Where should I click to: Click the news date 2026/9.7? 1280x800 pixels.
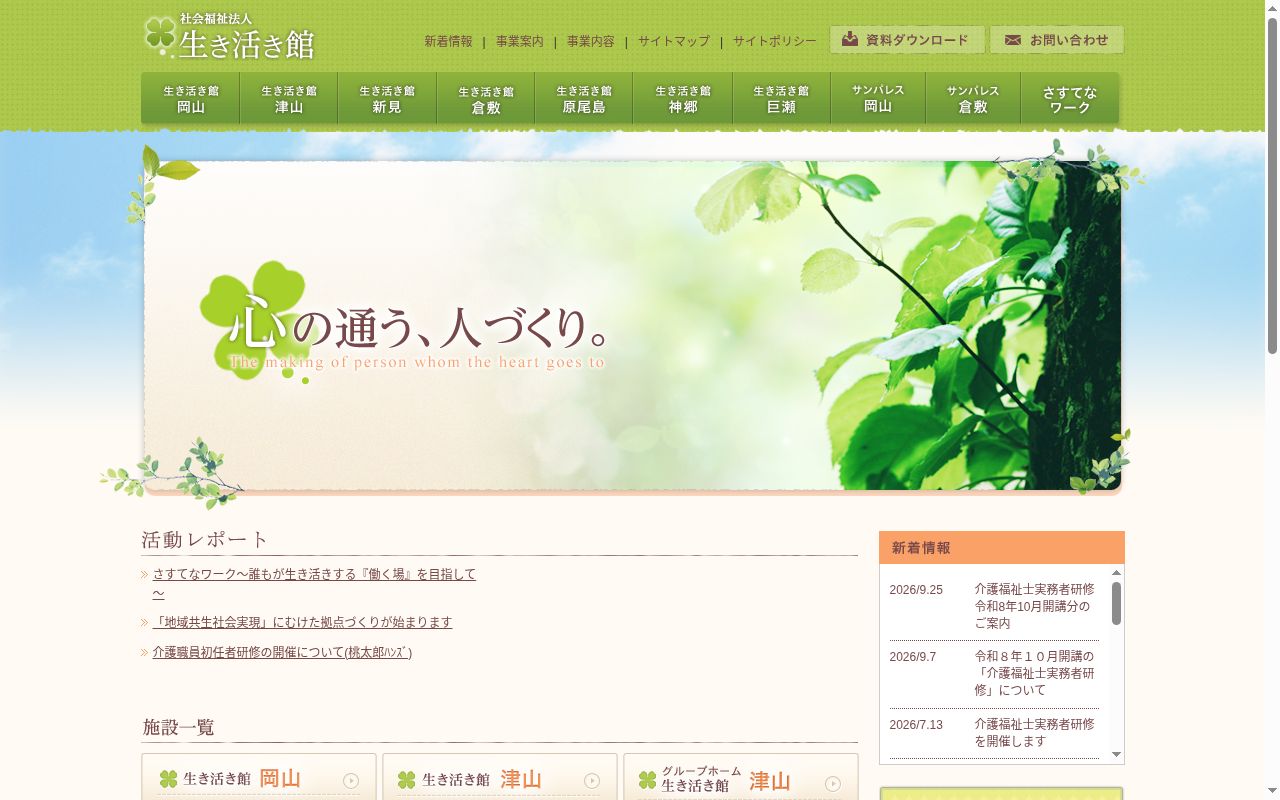click(913, 657)
